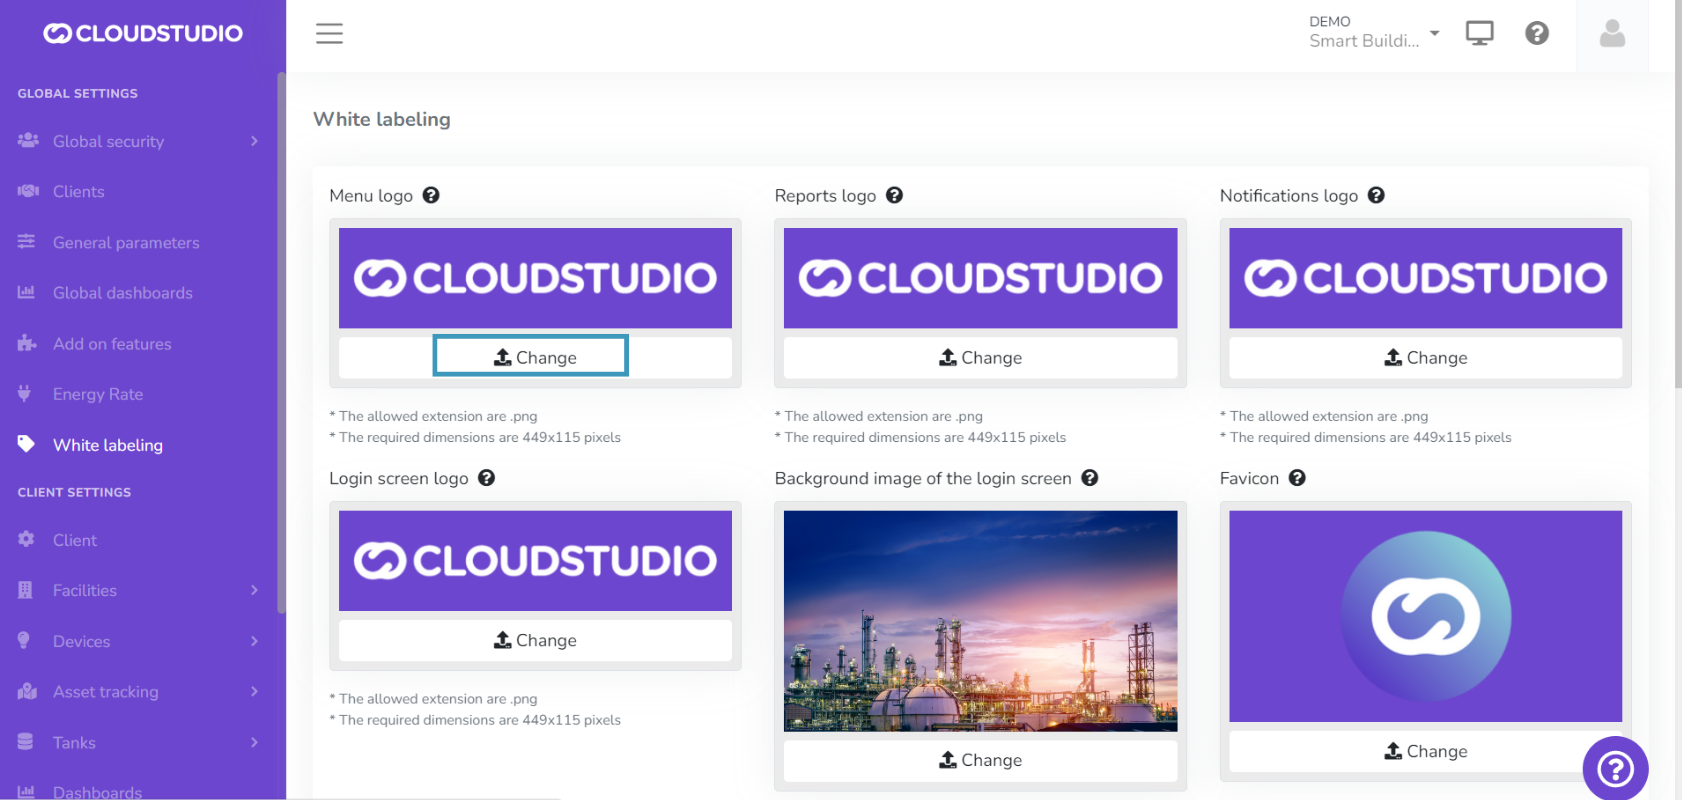Open the help question mark in header
Screen dimensions: 1700x800
pyautogui.click(x=1536, y=33)
